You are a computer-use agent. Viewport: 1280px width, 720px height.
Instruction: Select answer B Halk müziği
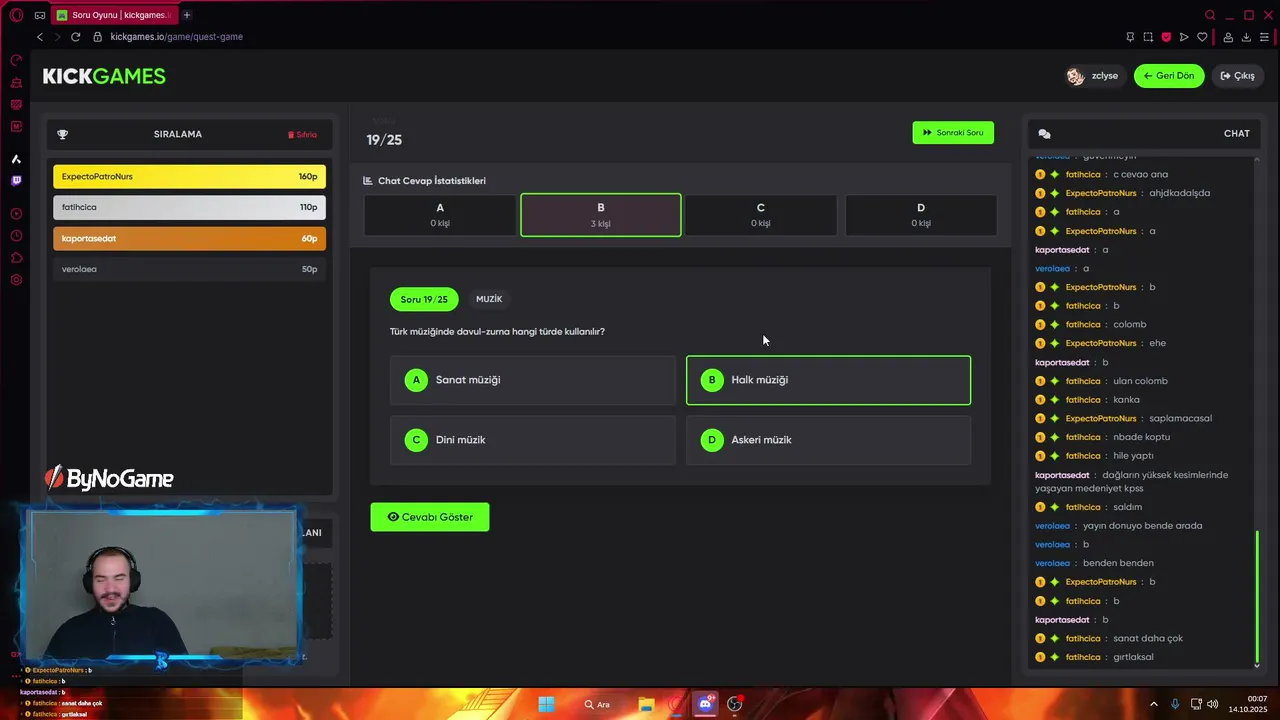(x=828, y=380)
